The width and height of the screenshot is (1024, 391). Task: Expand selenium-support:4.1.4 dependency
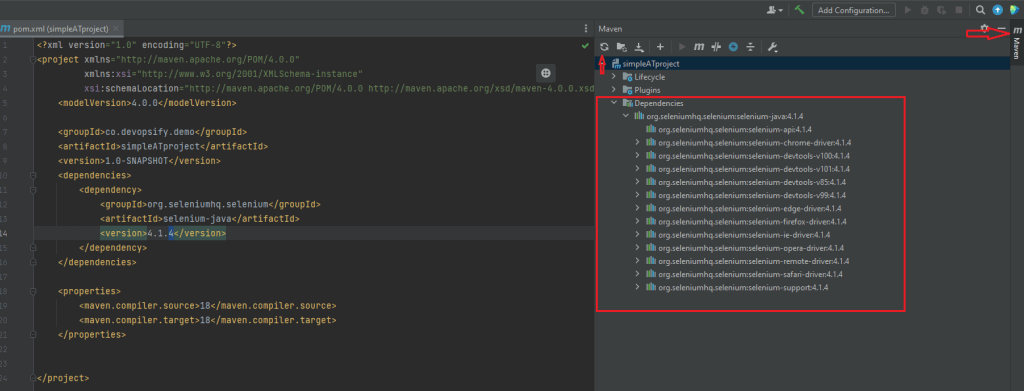pos(638,287)
